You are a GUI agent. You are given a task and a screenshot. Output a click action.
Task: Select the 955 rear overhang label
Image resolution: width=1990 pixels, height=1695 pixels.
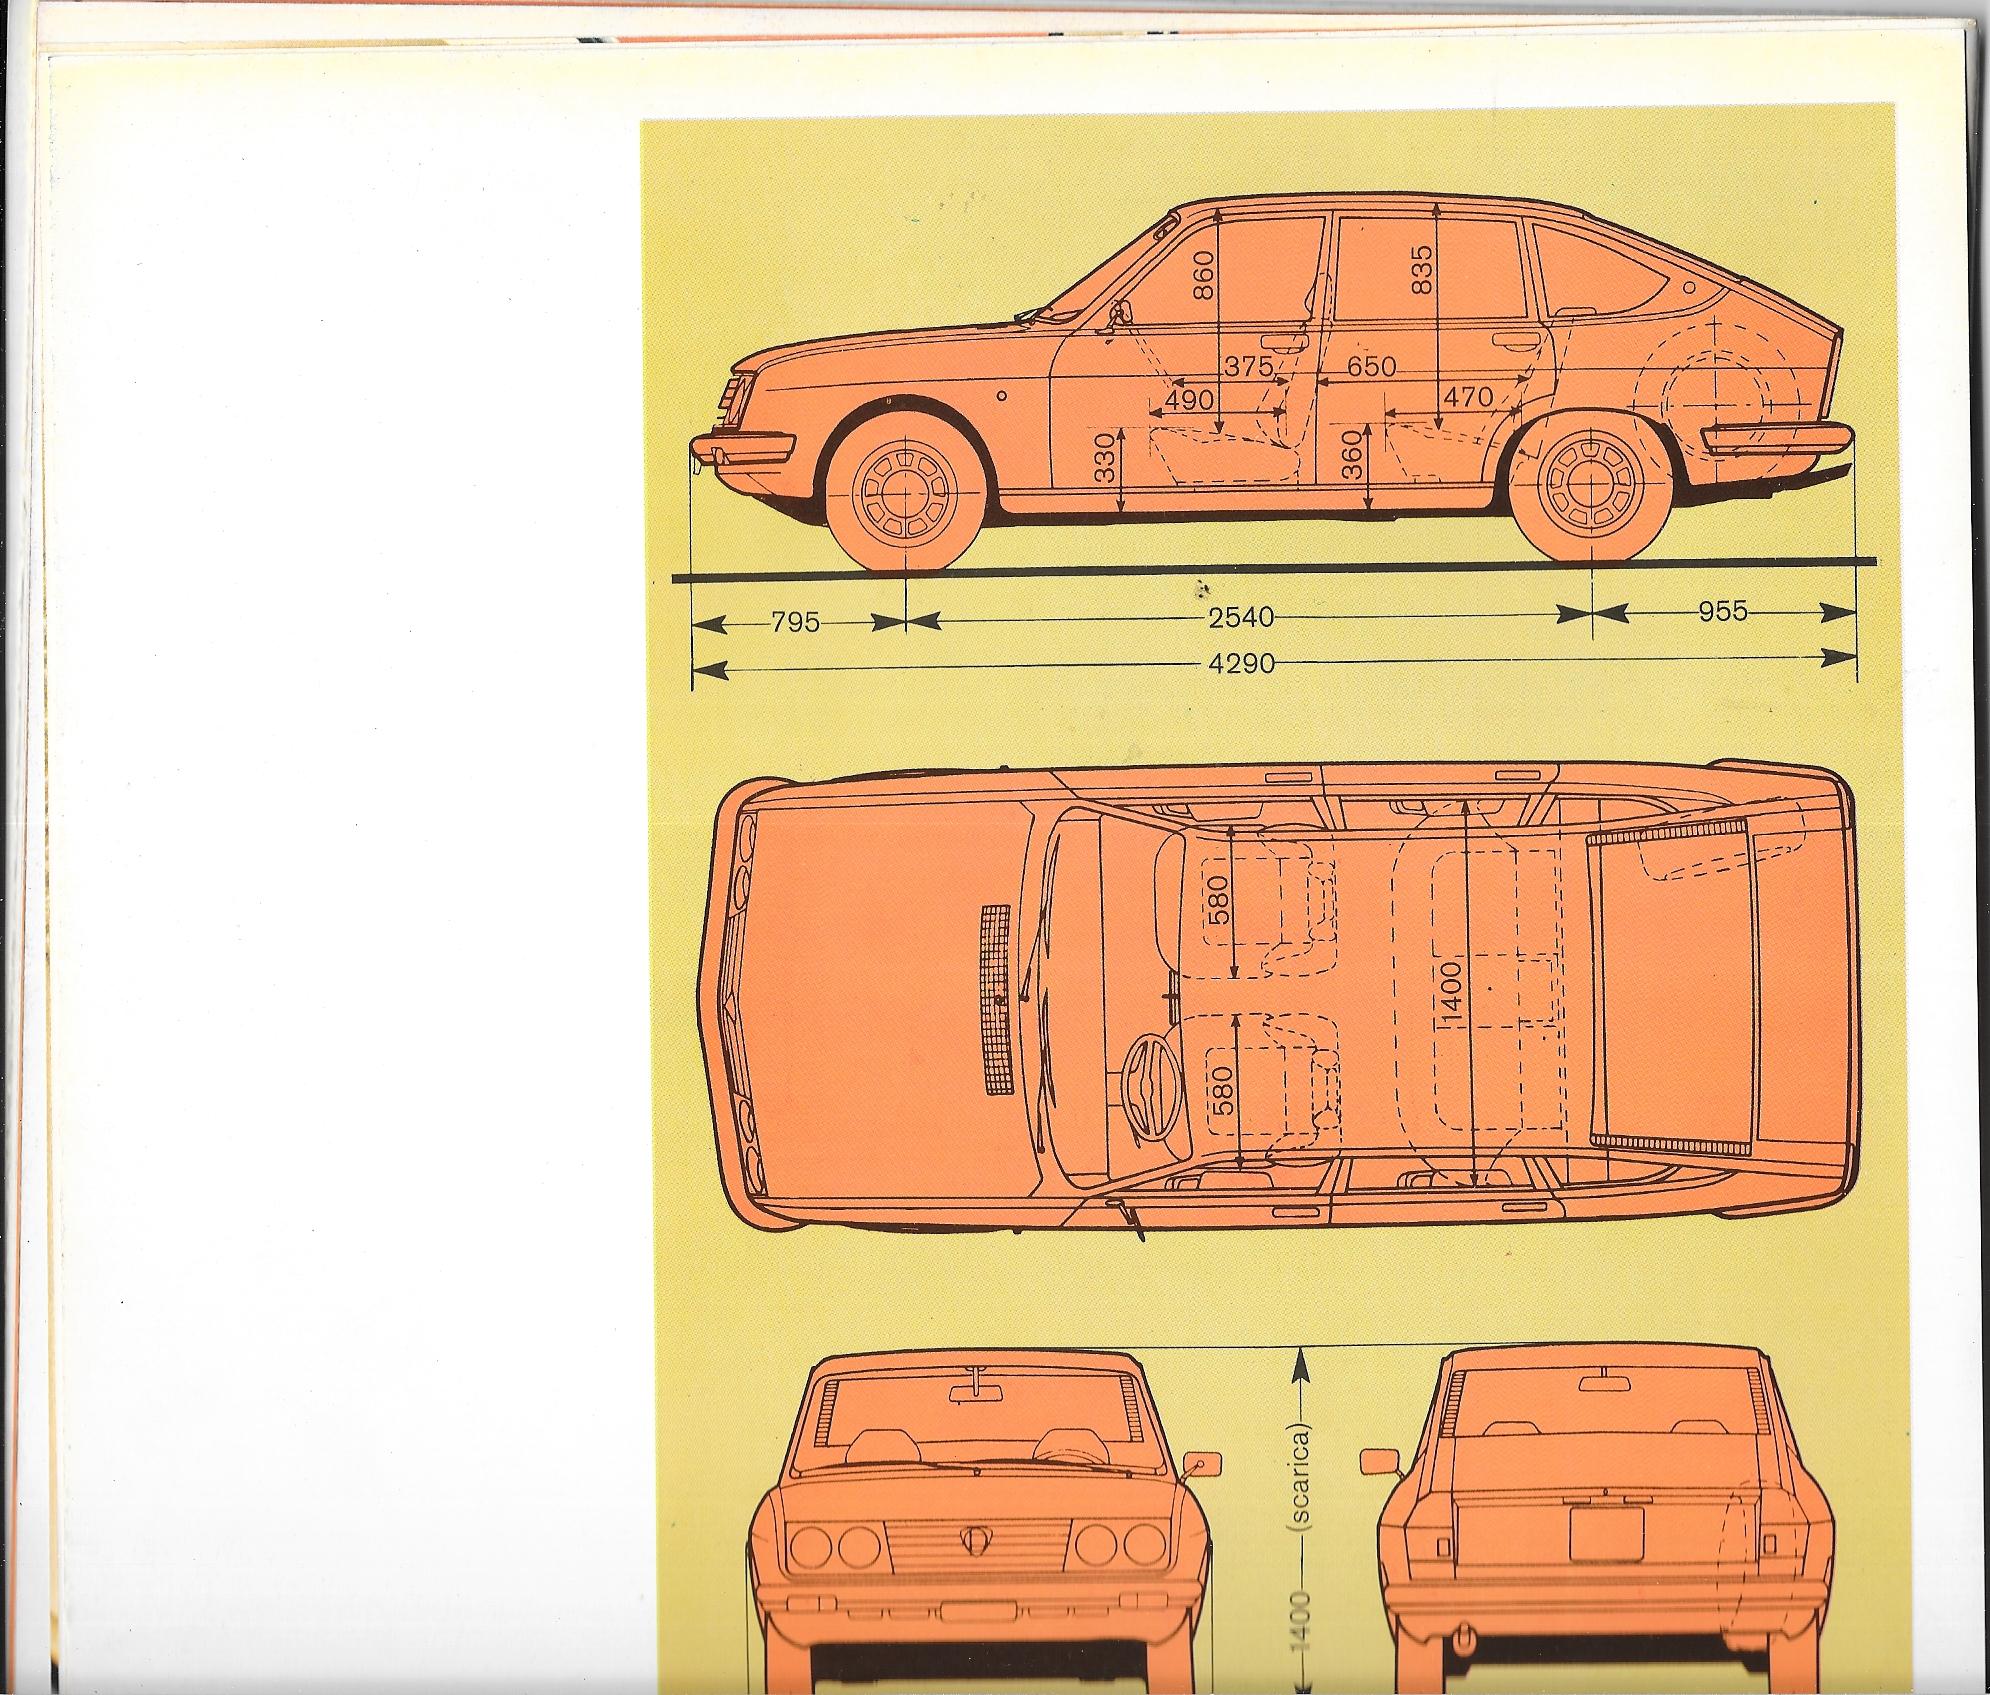[1722, 611]
